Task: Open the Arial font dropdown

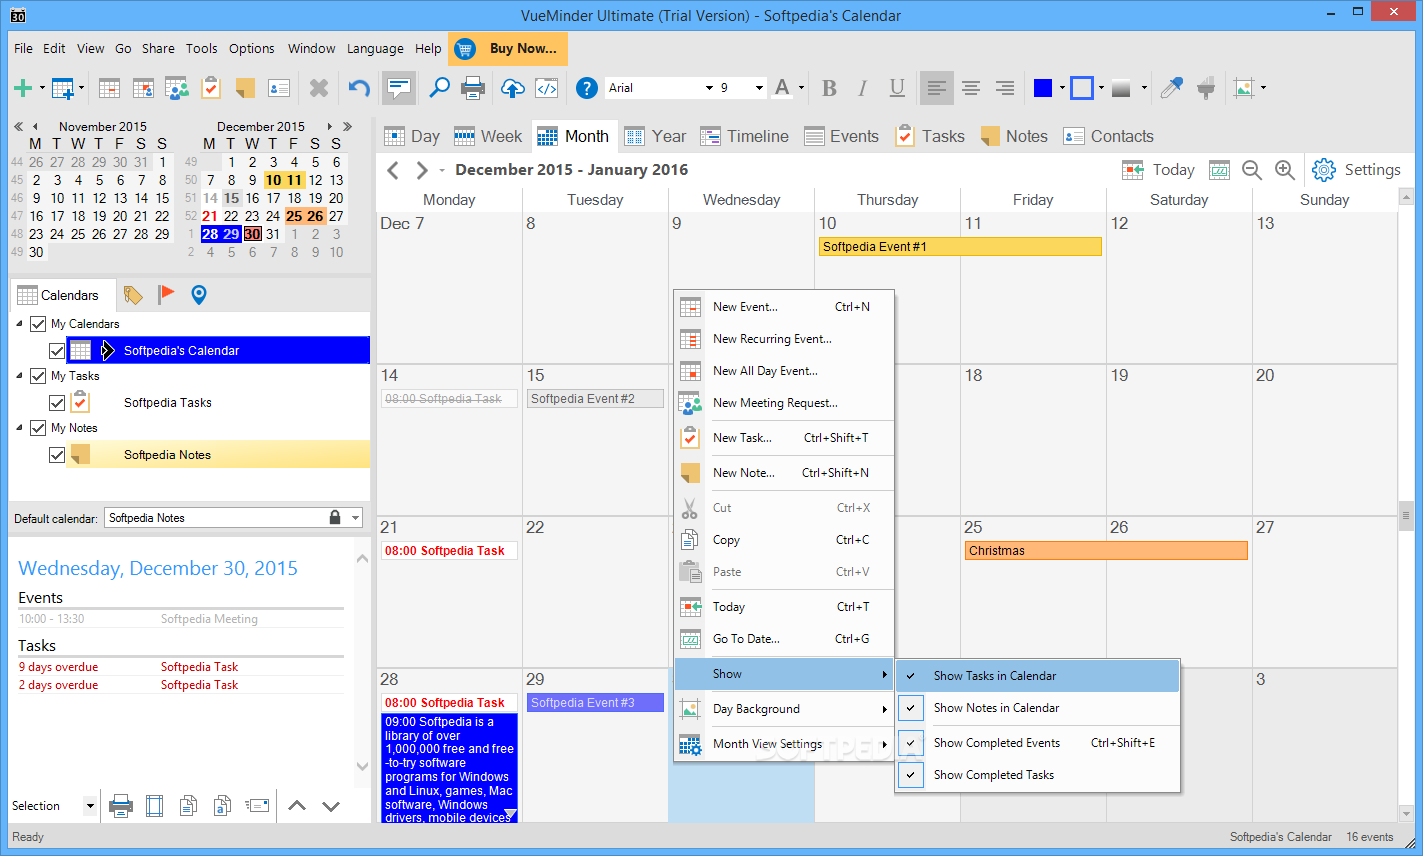Action: pos(709,88)
